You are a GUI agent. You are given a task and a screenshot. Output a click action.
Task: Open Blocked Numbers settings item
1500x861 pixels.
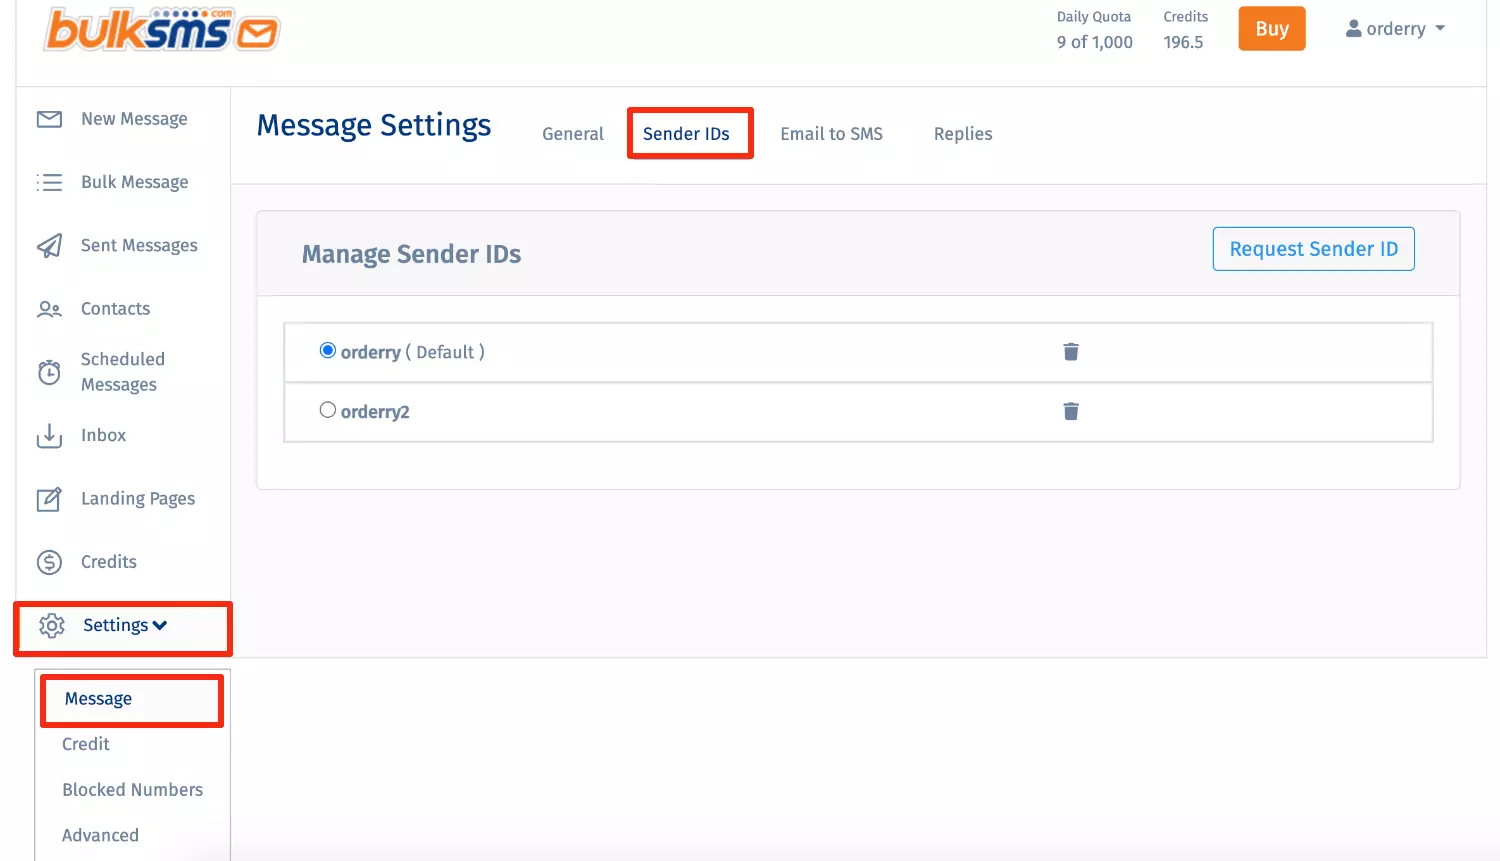133,790
